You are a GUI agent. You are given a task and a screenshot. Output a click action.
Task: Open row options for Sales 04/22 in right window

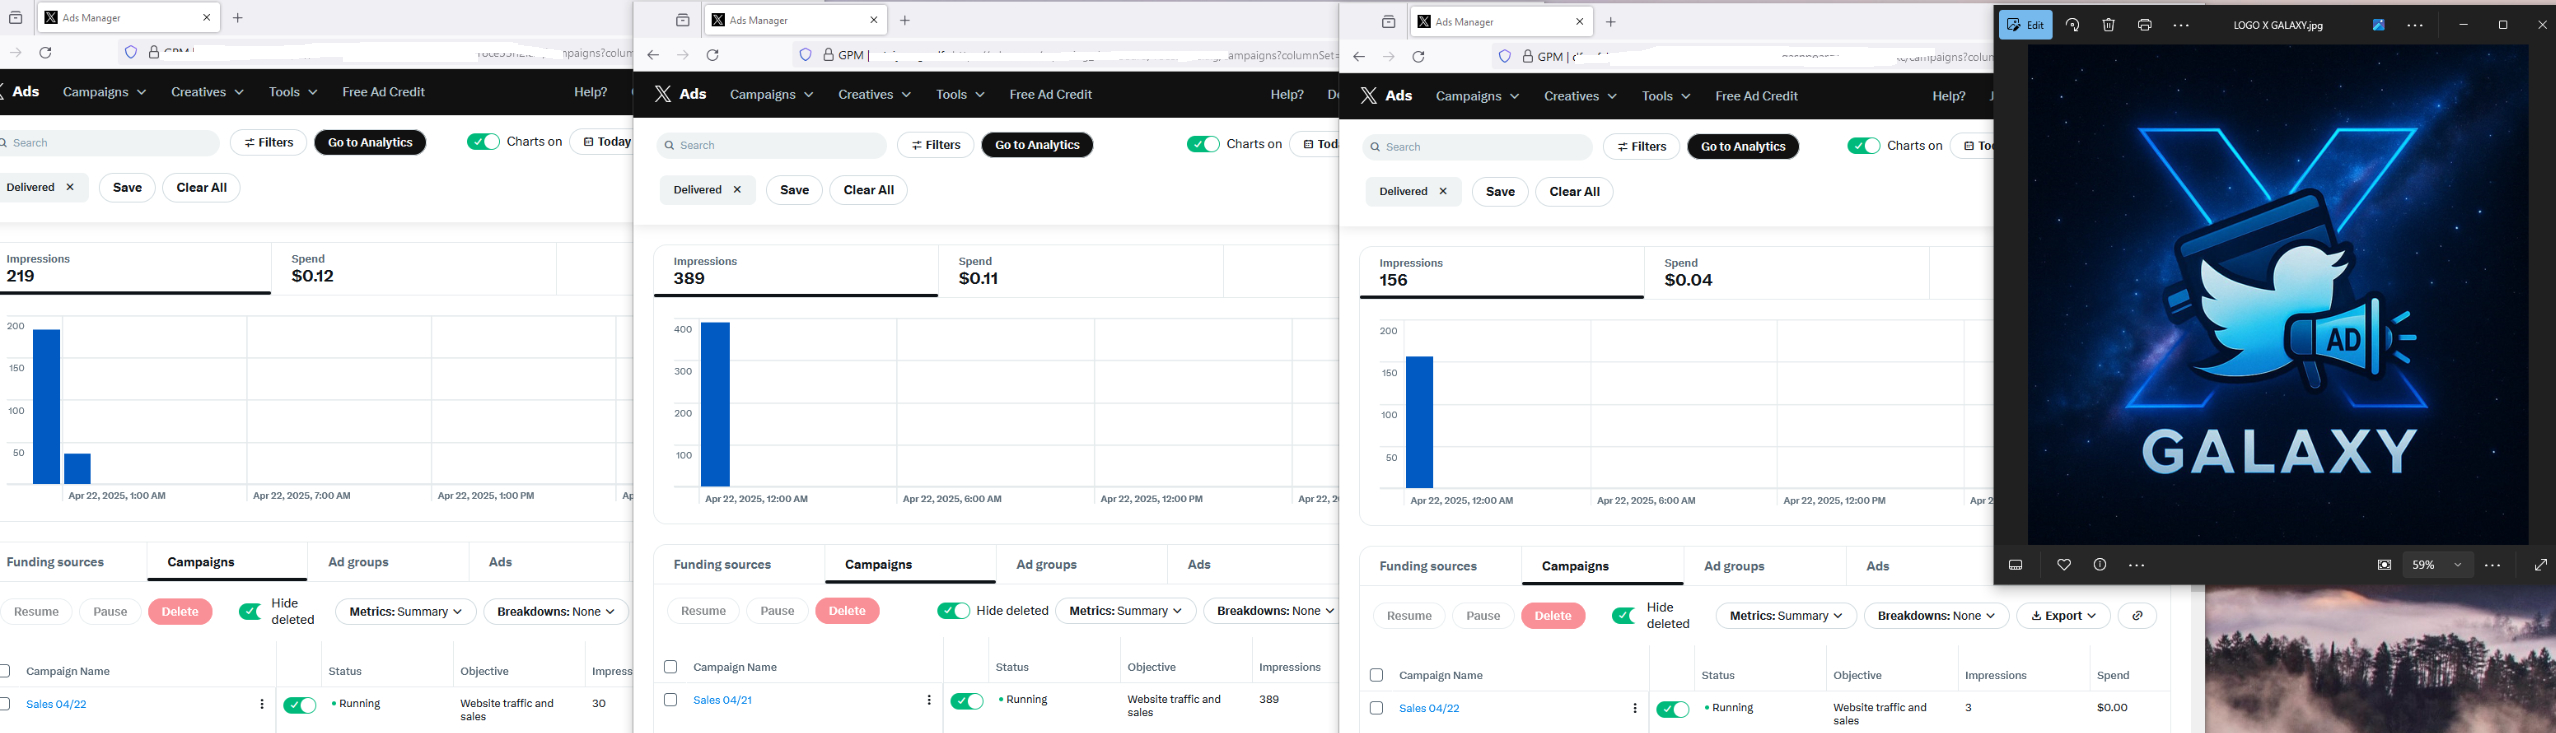(1635, 708)
